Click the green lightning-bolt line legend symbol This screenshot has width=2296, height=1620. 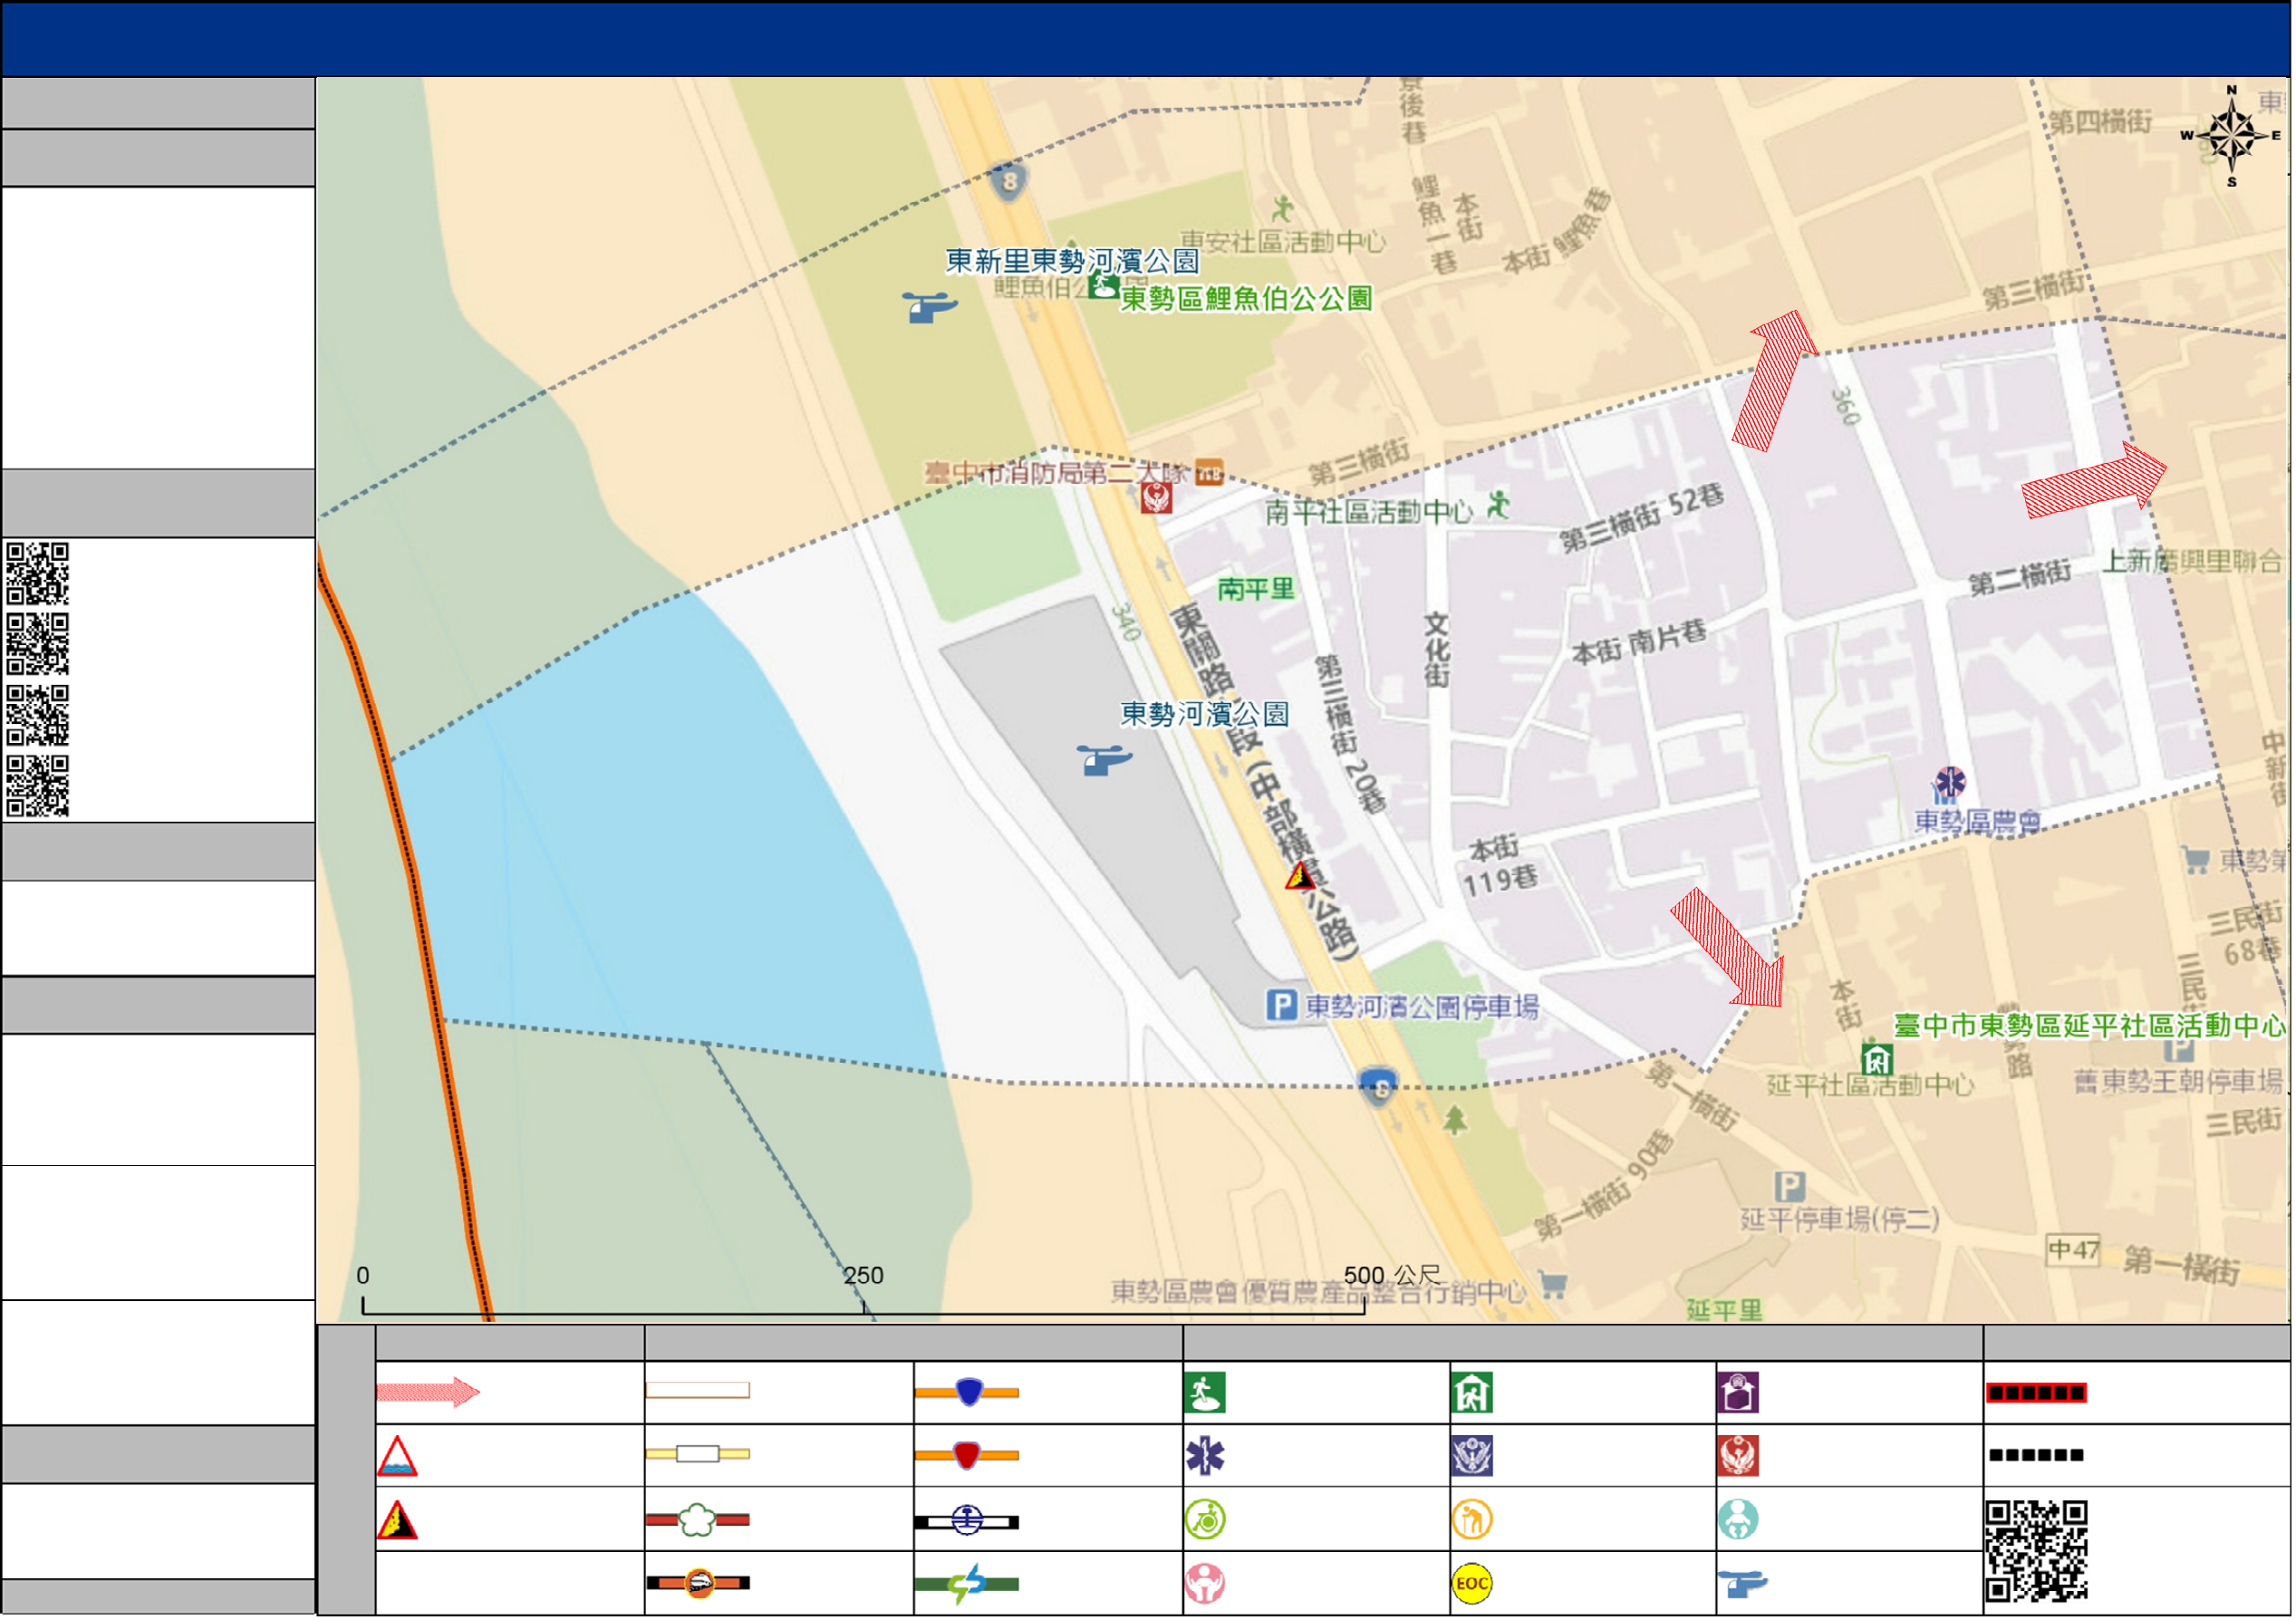[967, 1585]
